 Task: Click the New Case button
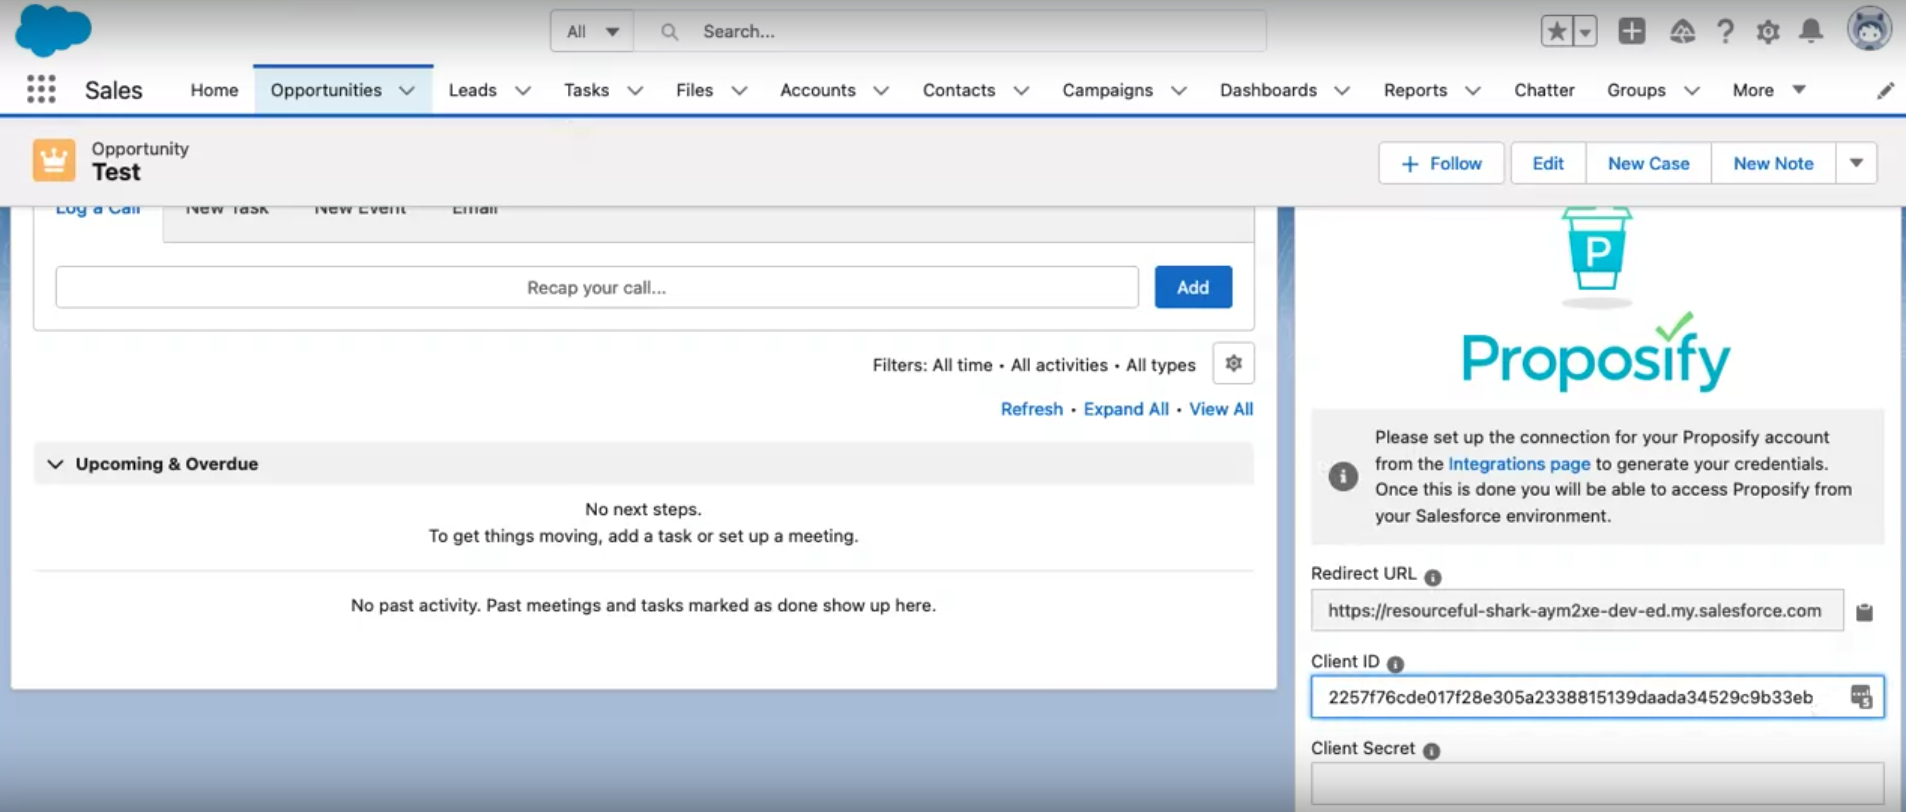click(x=1648, y=163)
